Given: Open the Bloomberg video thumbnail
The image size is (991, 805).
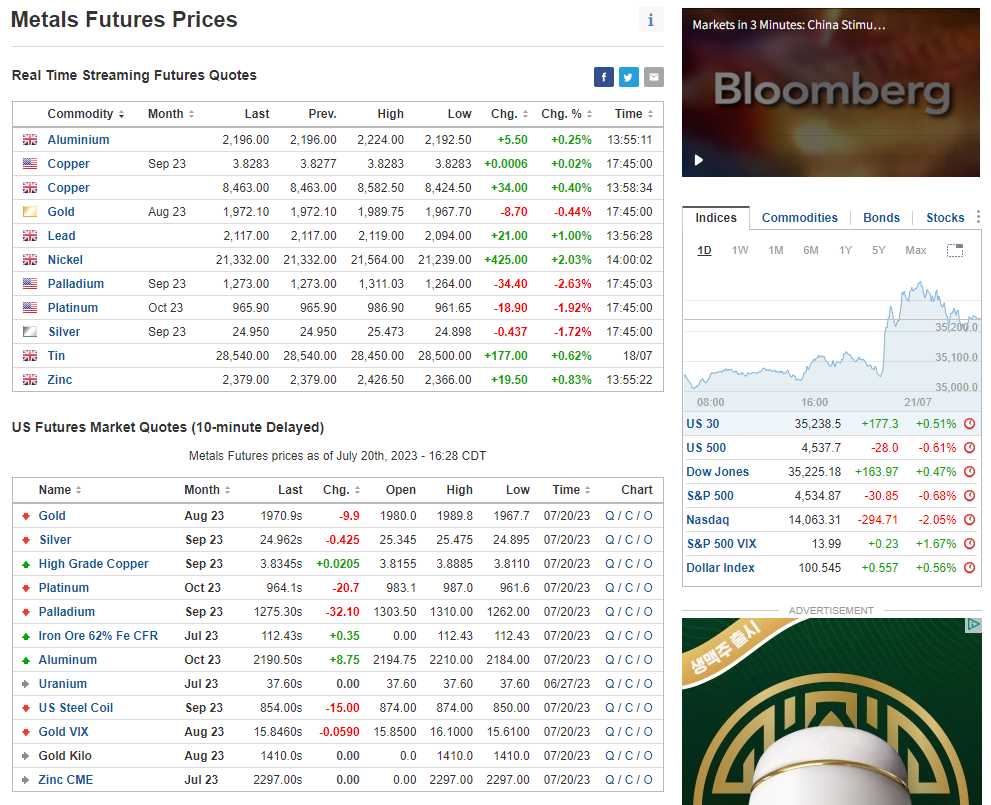Looking at the screenshot, I should click(x=830, y=92).
